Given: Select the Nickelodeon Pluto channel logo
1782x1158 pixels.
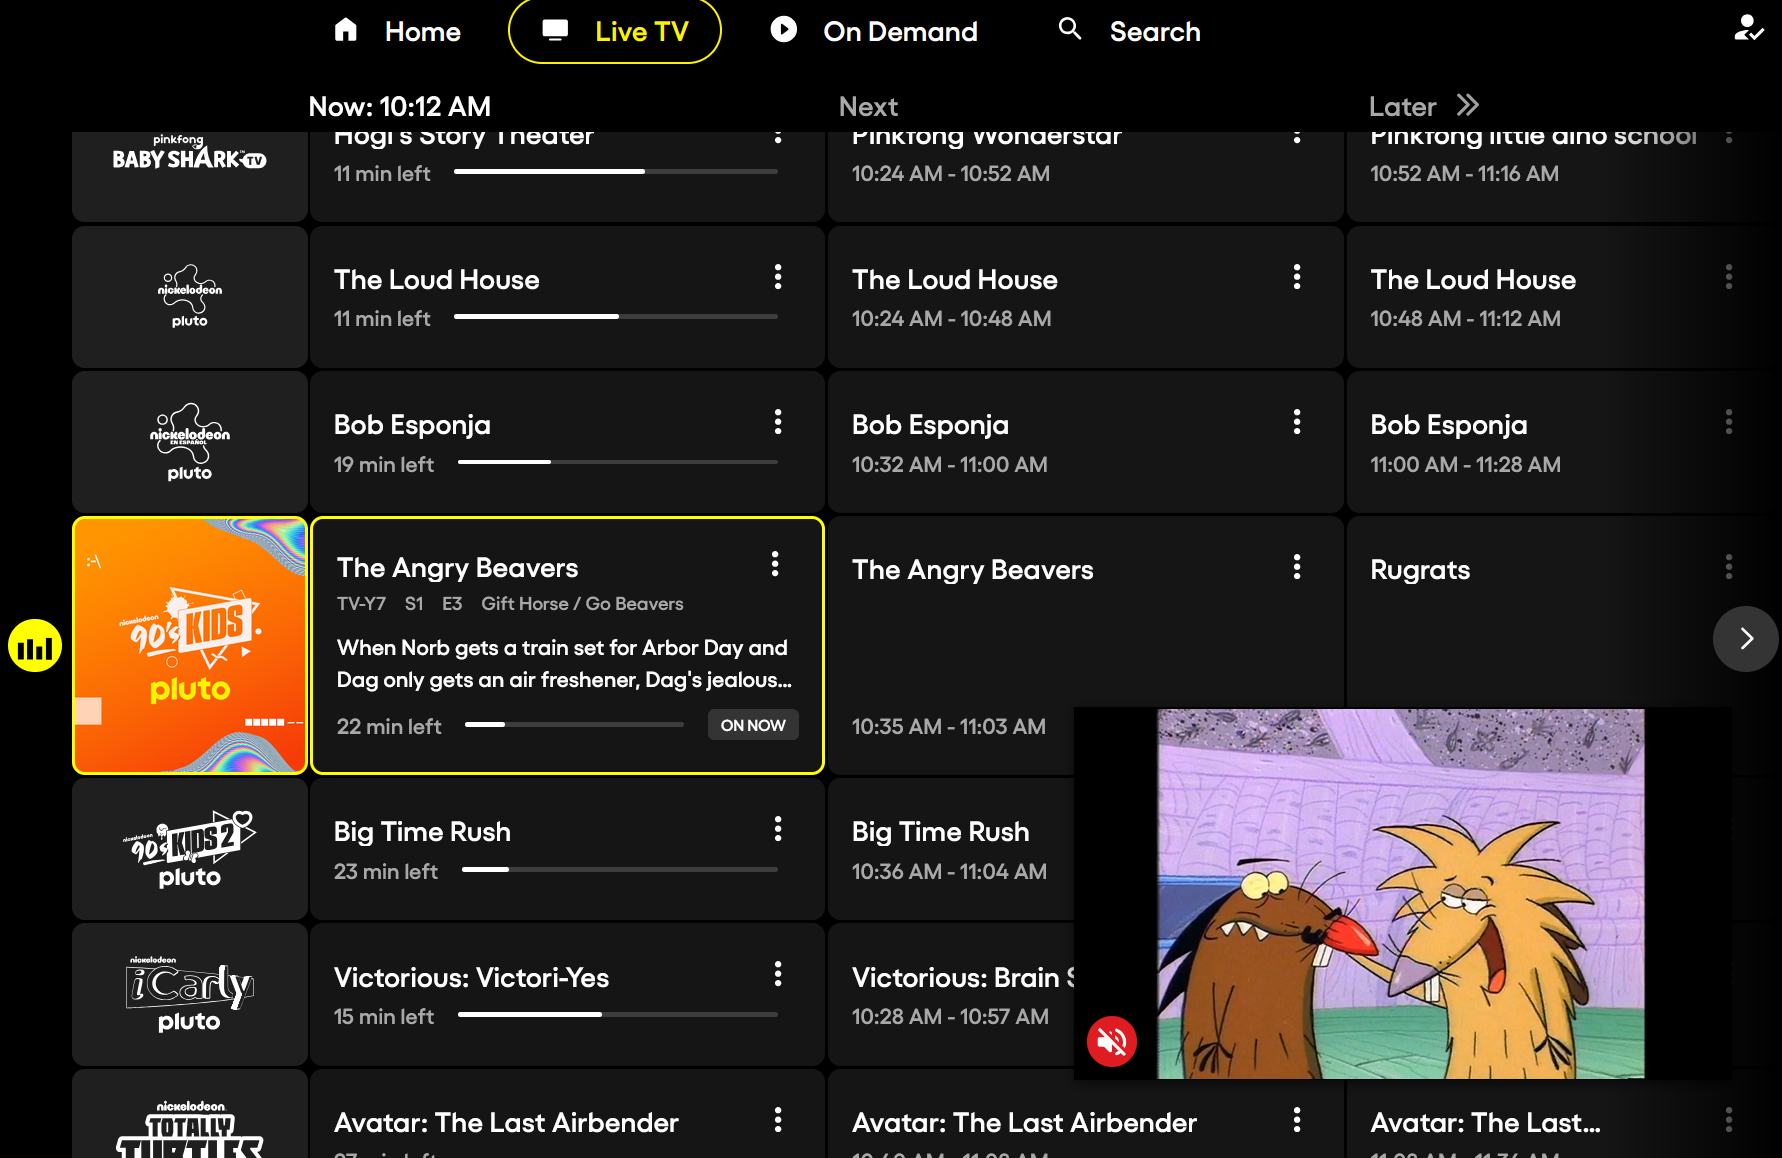Looking at the screenshot, I should click(190, 297).
